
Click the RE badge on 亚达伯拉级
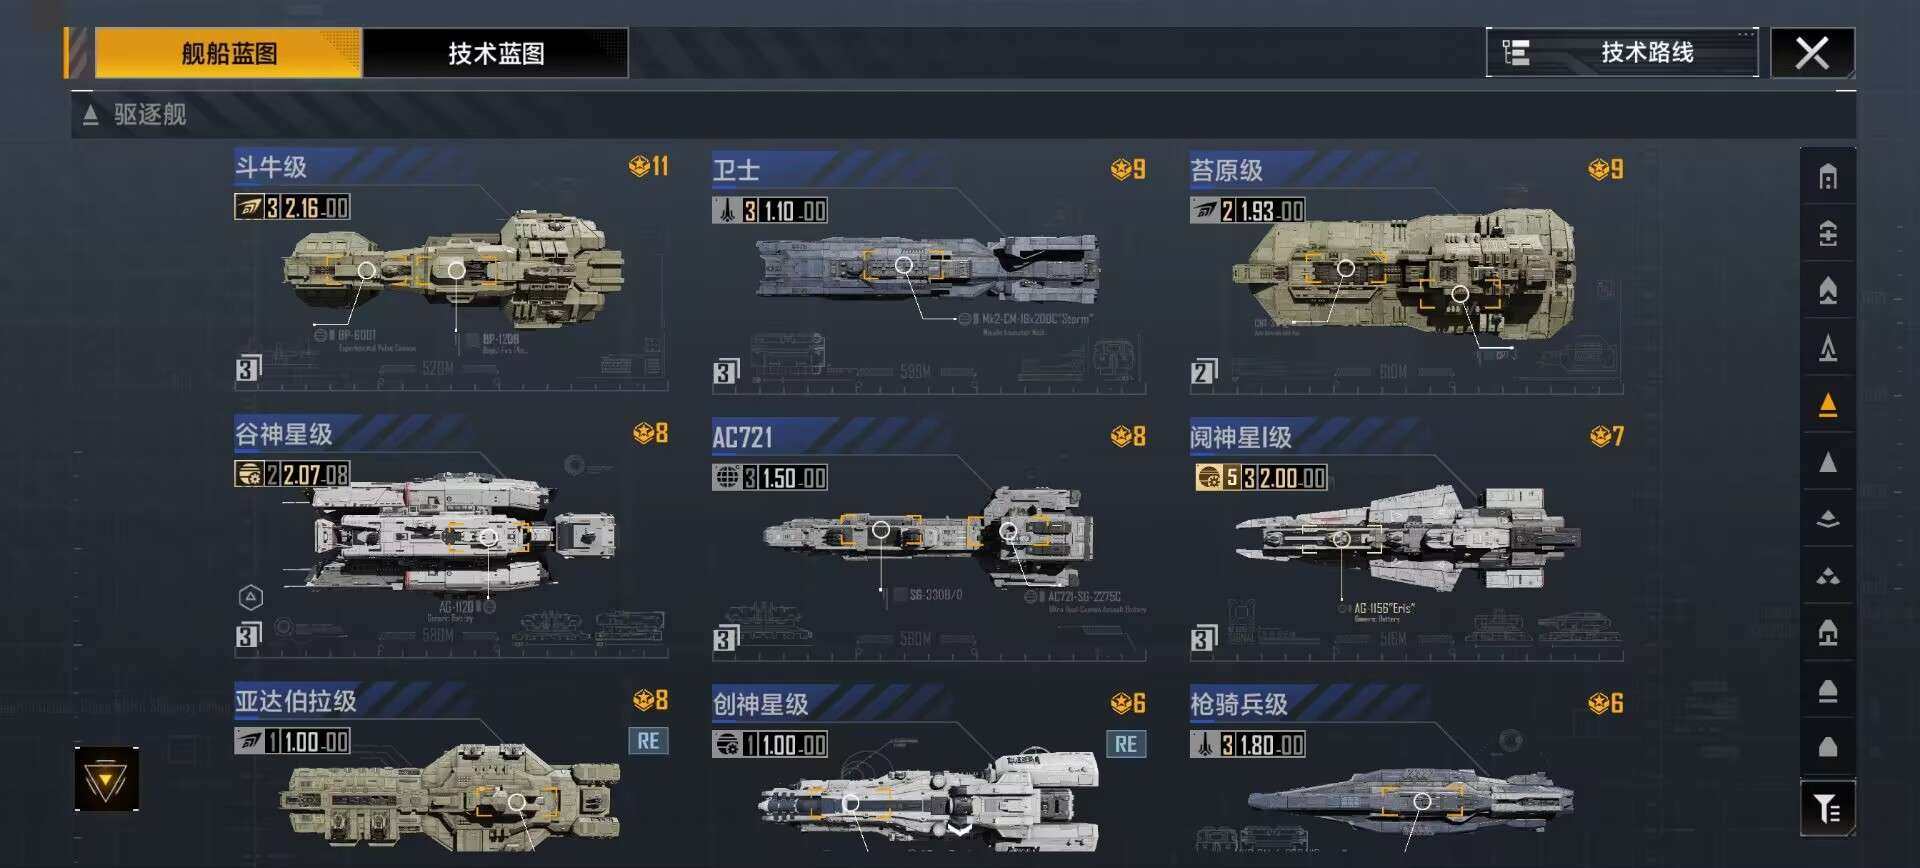(648, 741)
